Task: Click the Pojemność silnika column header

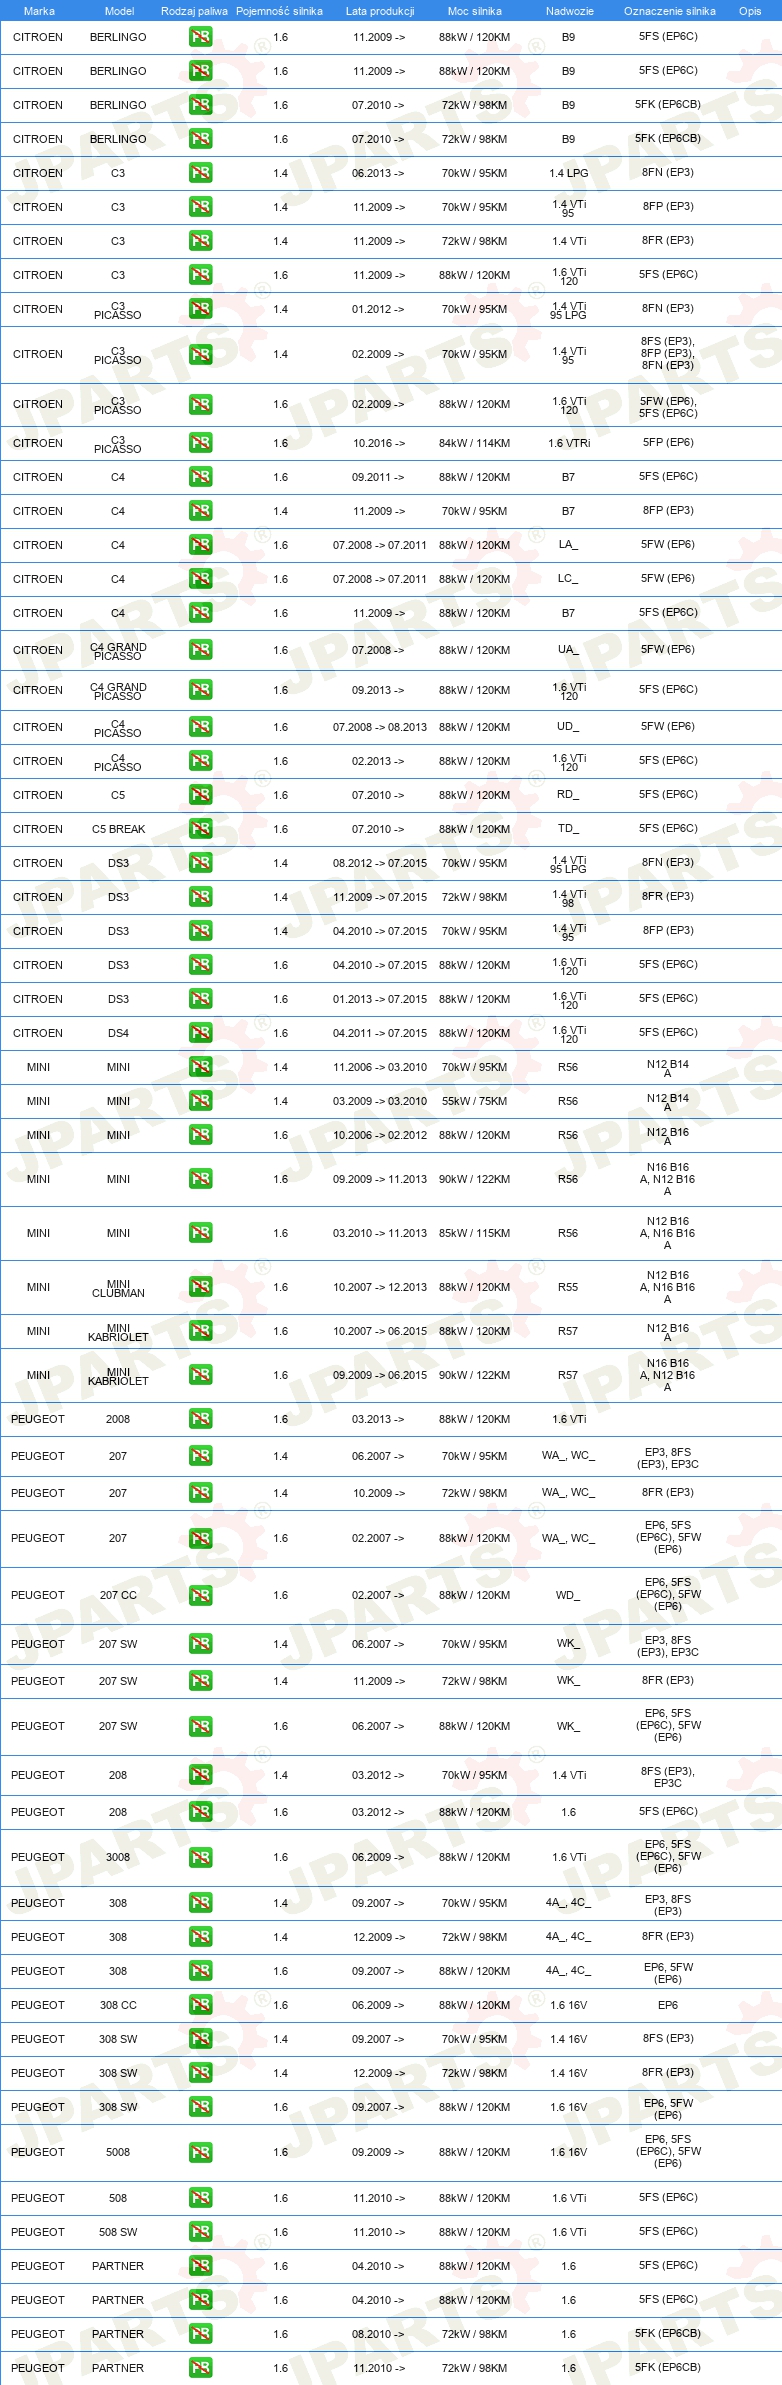Action: tap(279, 11)
